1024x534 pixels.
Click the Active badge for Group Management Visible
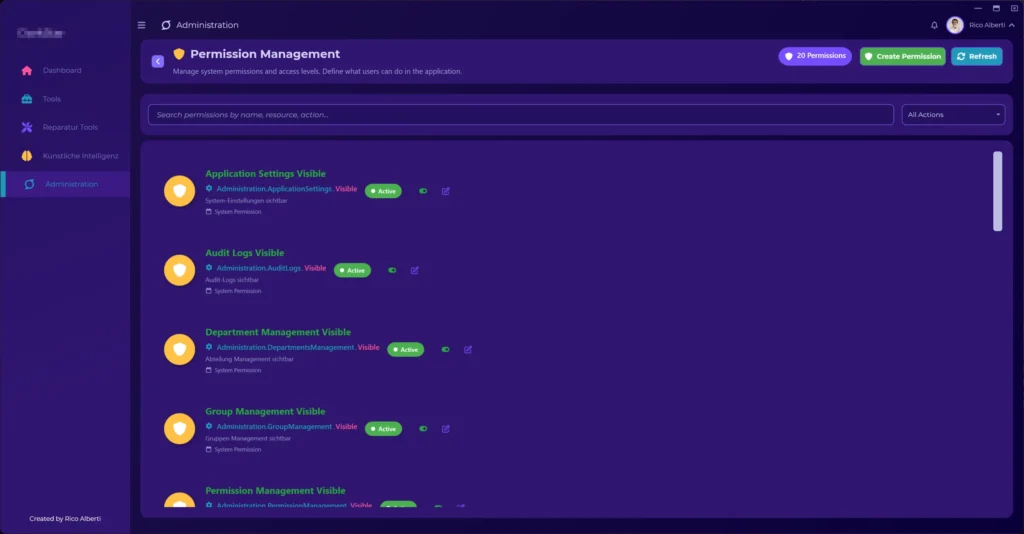pyautogui.click(x=383, y=429)
